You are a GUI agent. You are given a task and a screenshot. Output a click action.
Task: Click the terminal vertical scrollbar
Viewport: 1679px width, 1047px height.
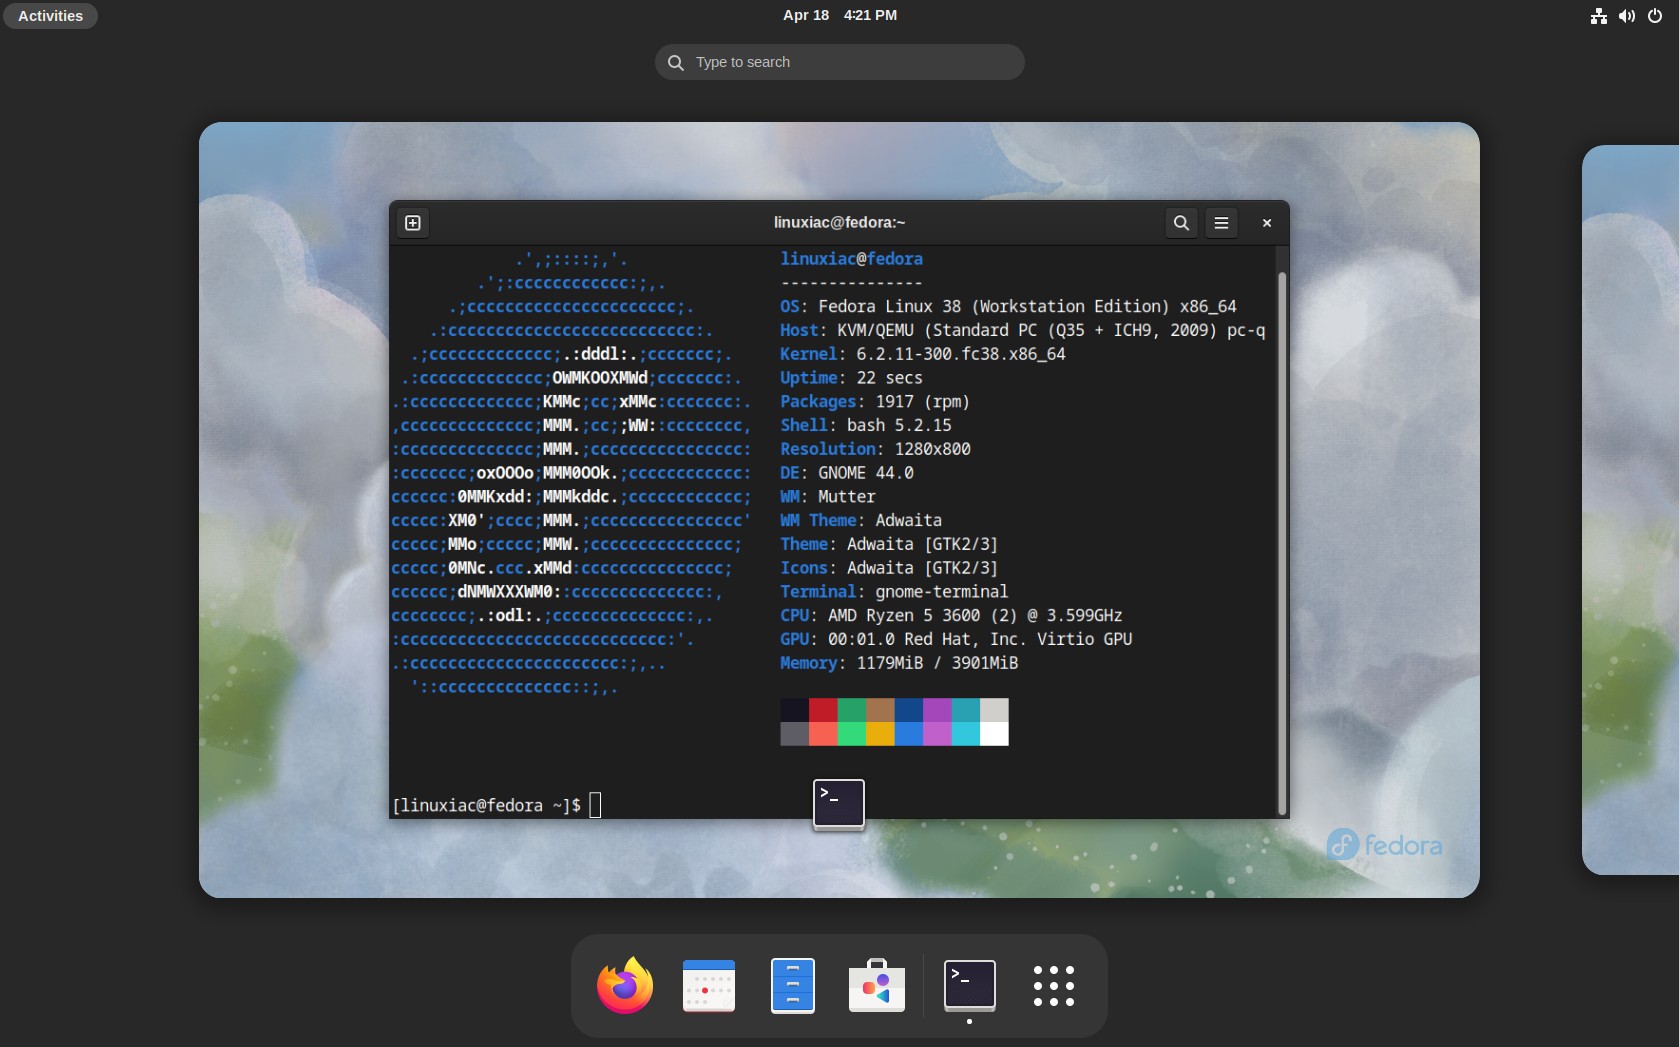1281,542
